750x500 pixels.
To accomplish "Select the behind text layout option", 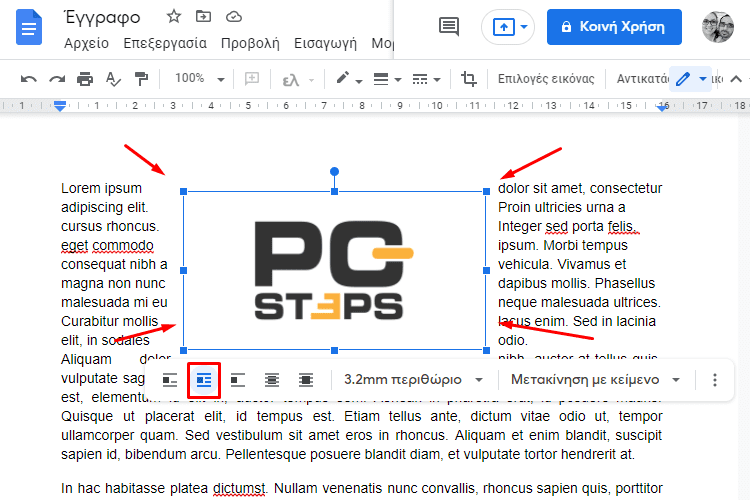I will point(272,380).
